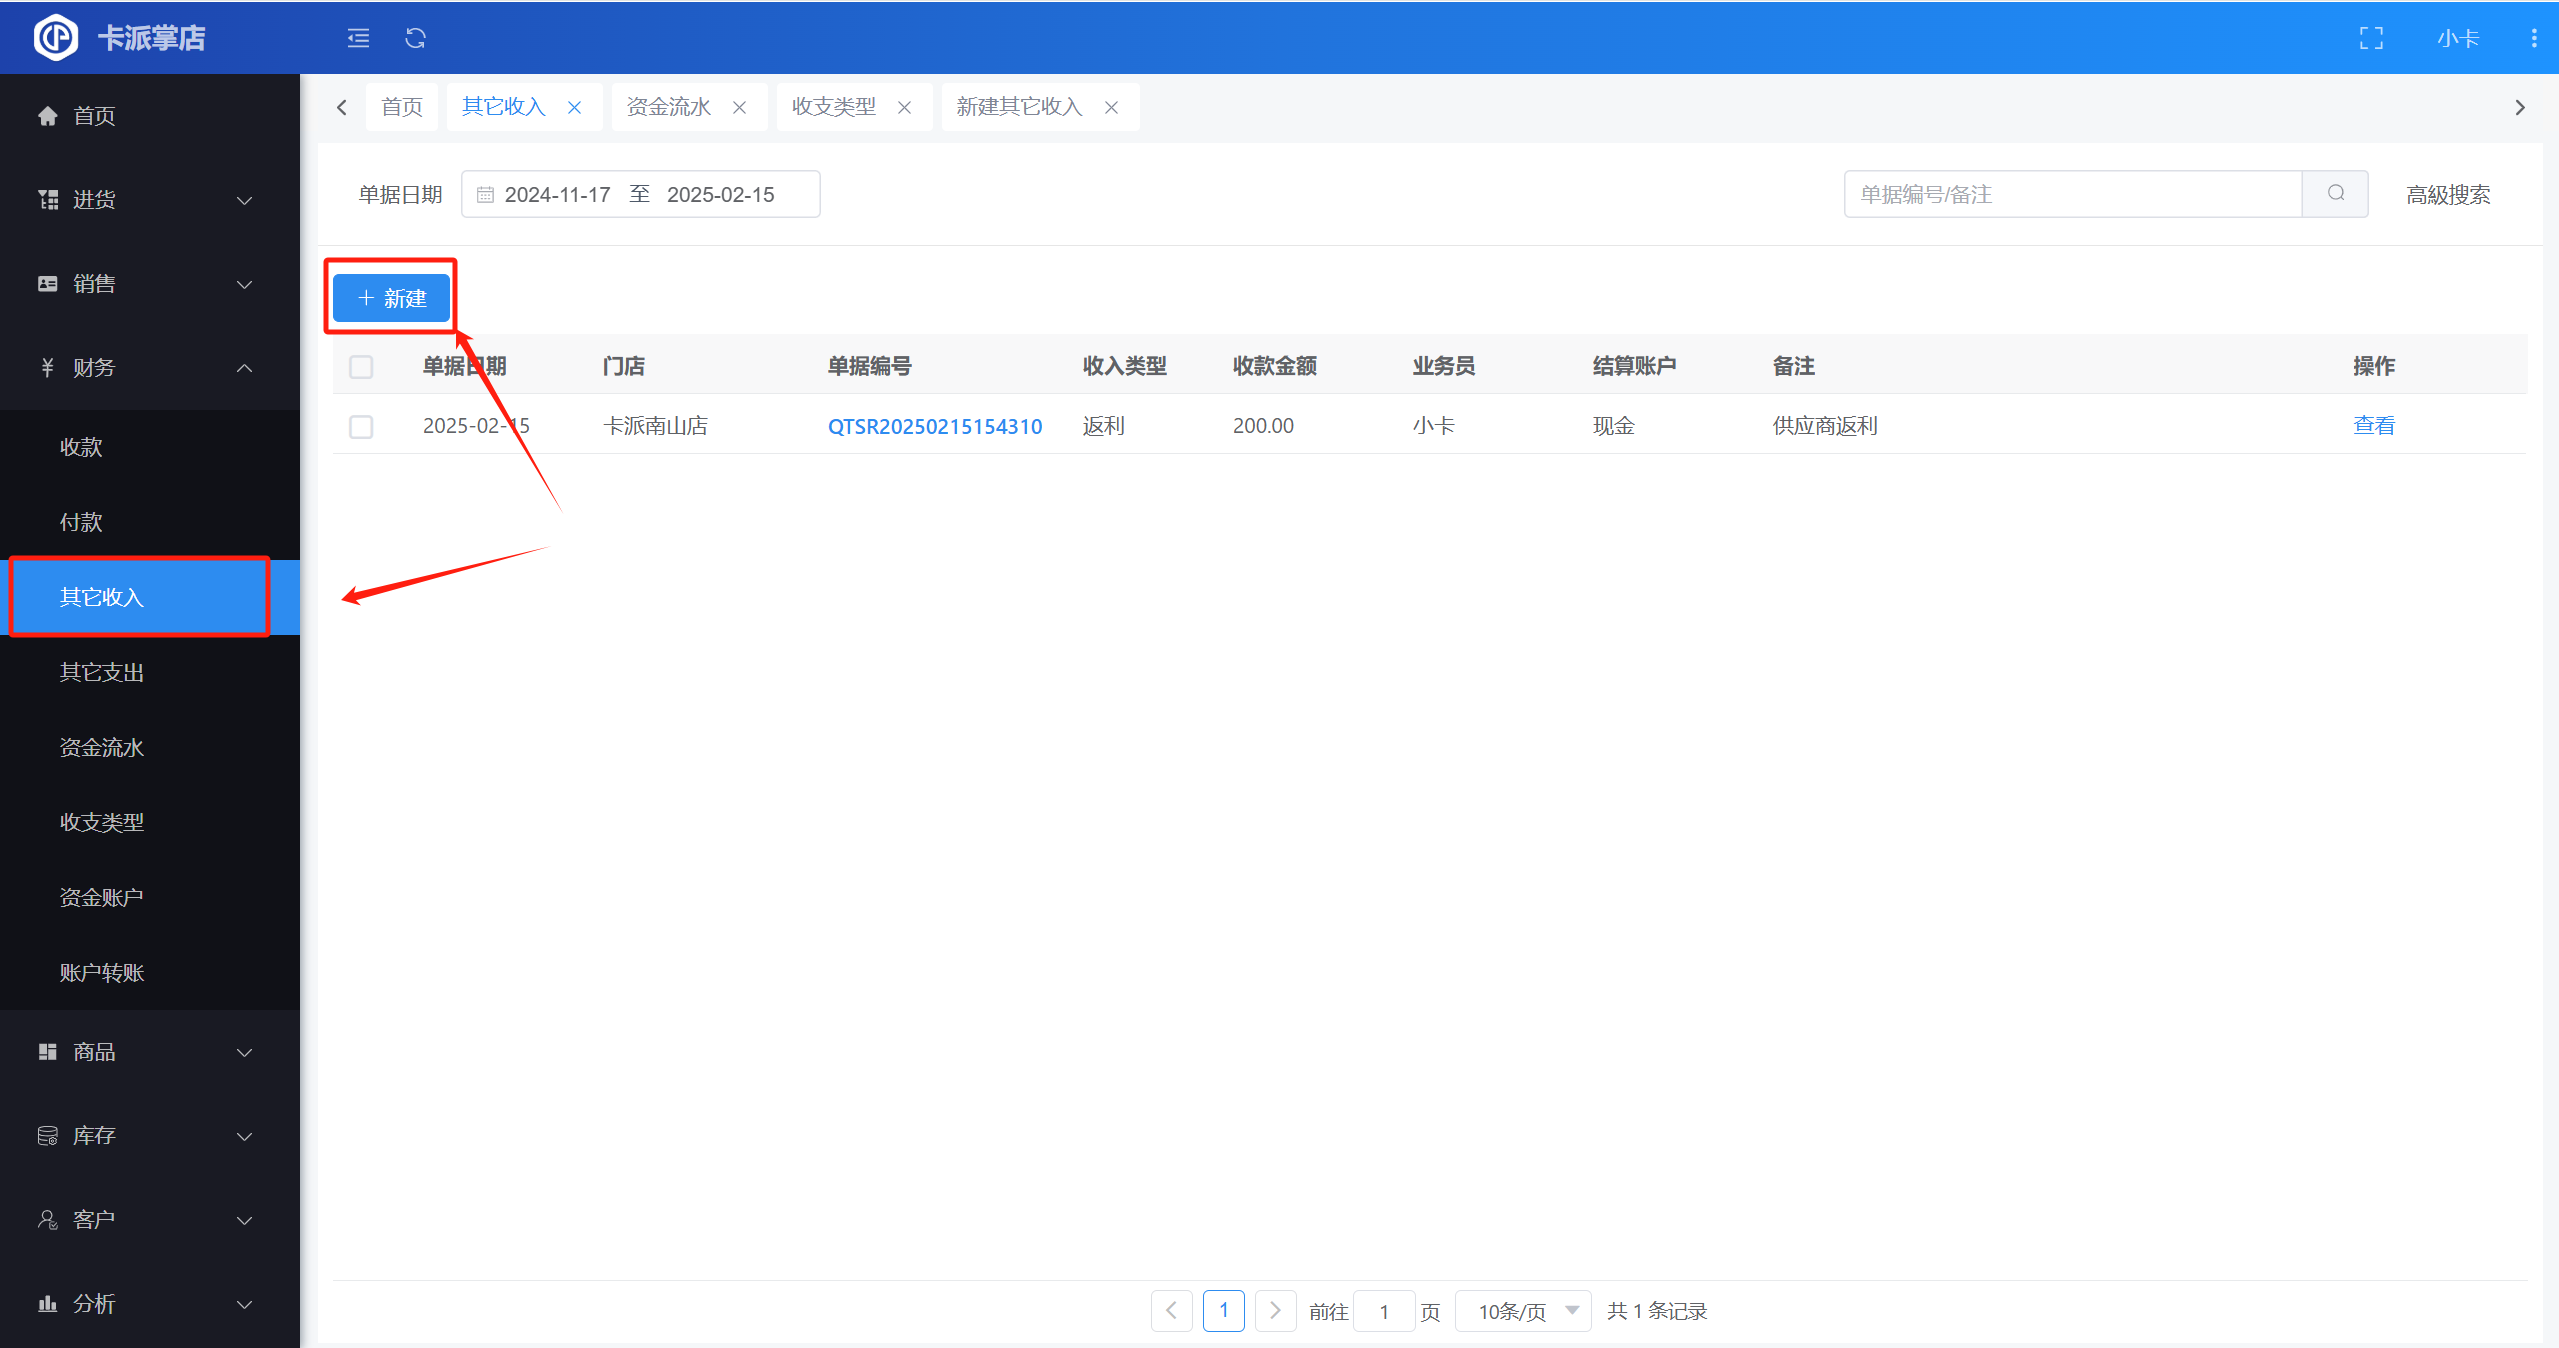Click the search magnifier icon
This screenshot has width=2559, height=1348.
(2335, 193)
